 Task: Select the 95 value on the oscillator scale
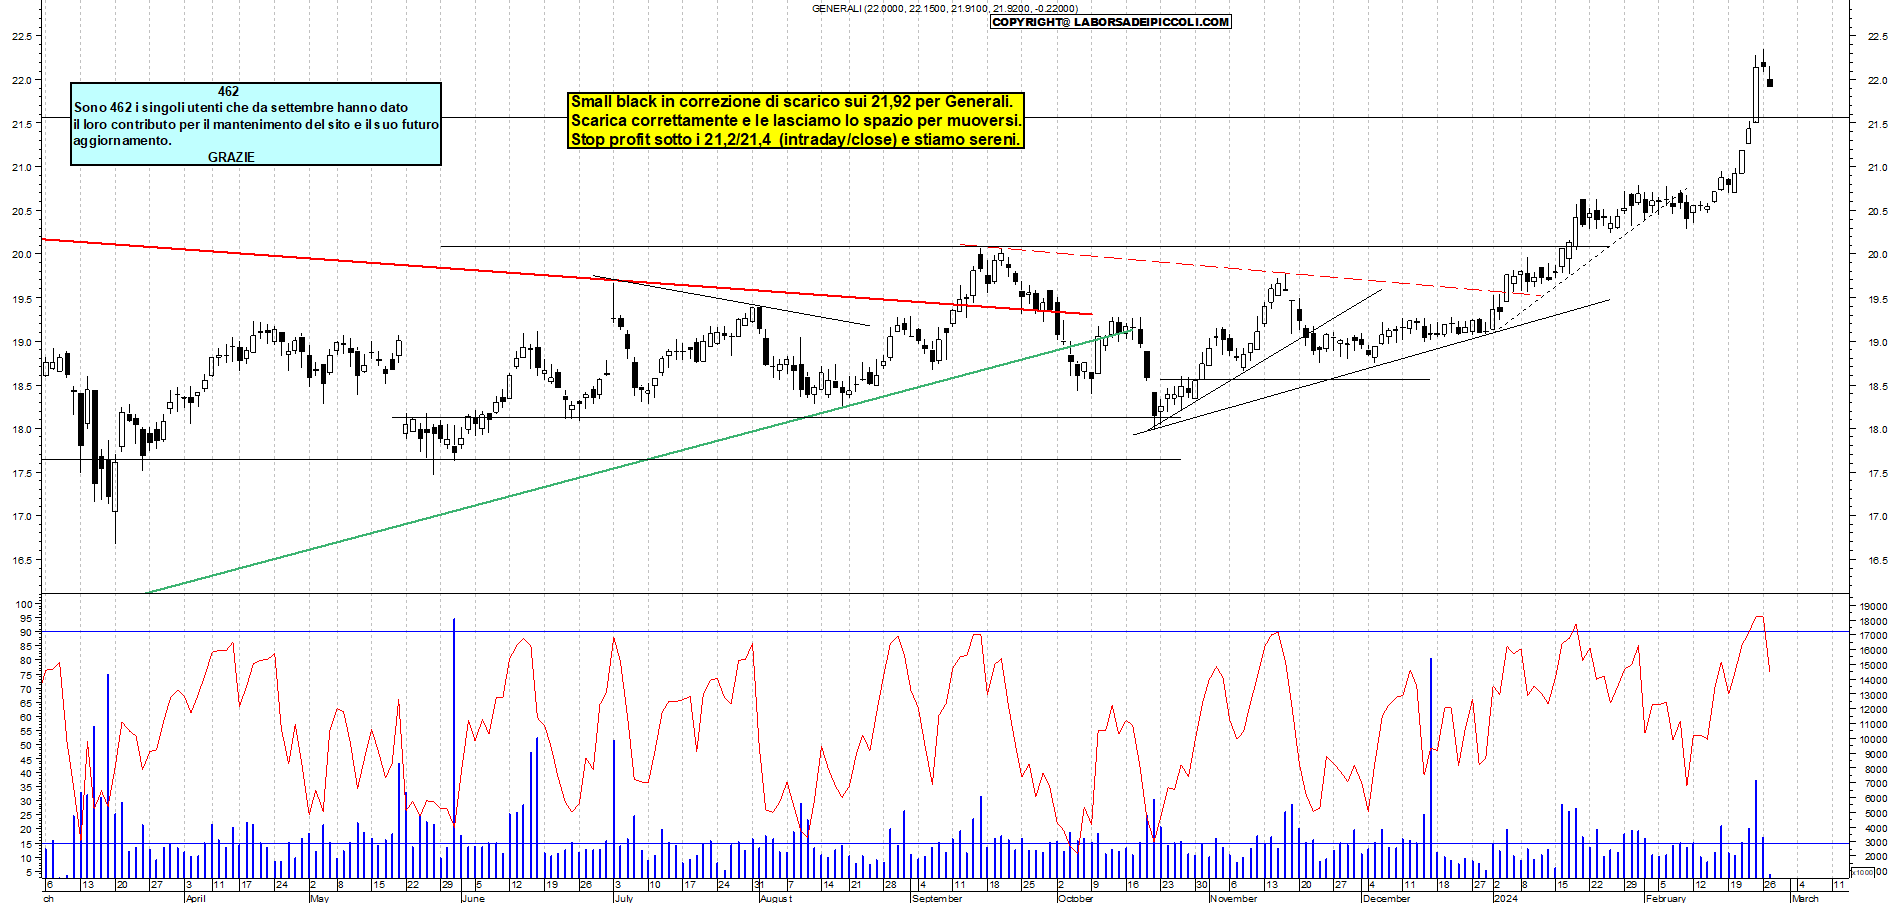[27, 619]
